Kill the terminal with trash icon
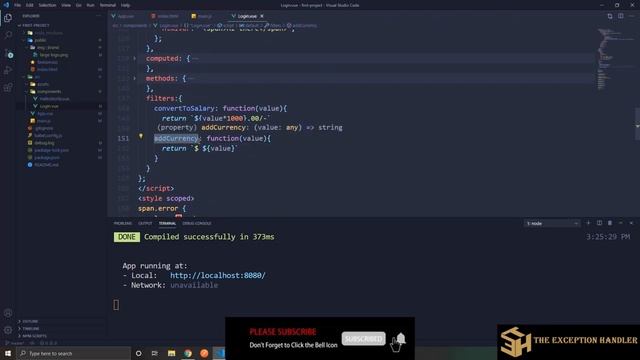Screen dimensions: 640x360 [x=610, y=223]
